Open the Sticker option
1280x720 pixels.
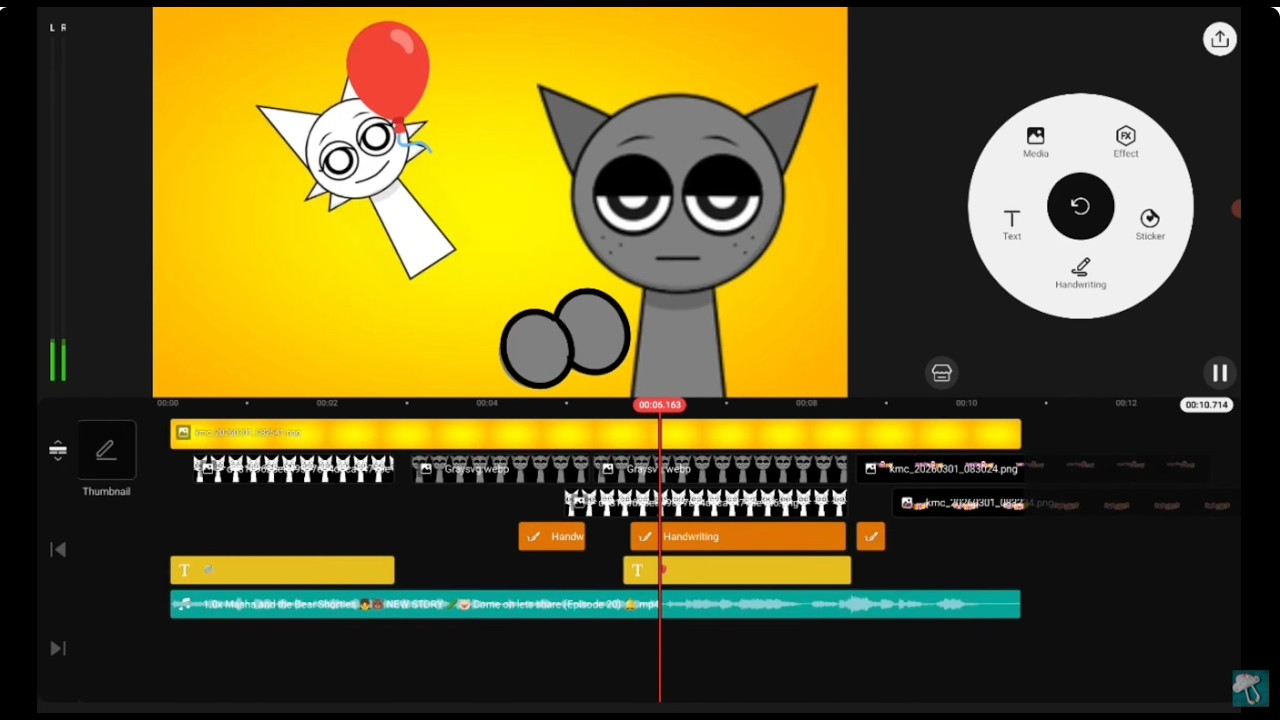(x=1150, y=224)
